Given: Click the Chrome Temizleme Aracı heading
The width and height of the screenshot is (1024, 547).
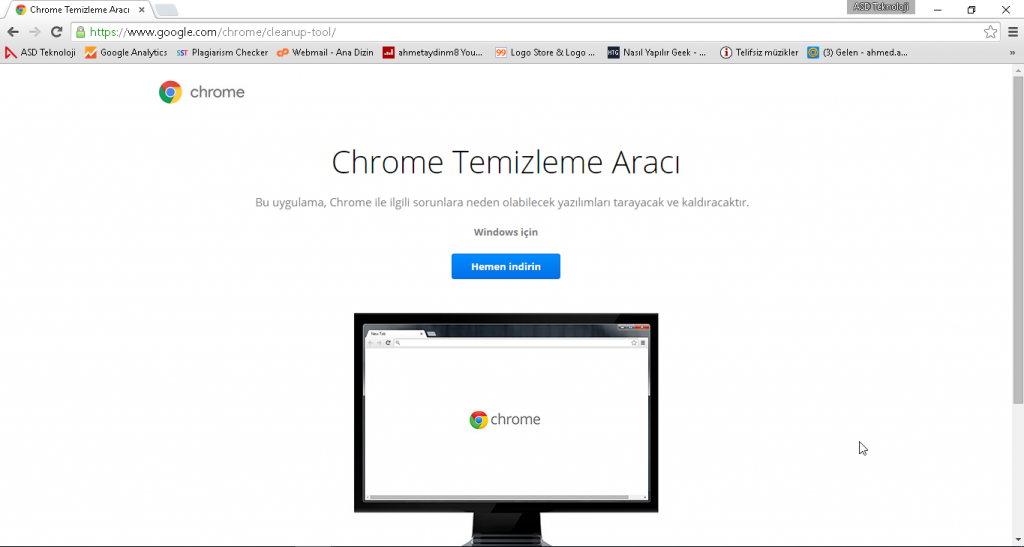Looking at the screenshot, I should click(505, 163).
